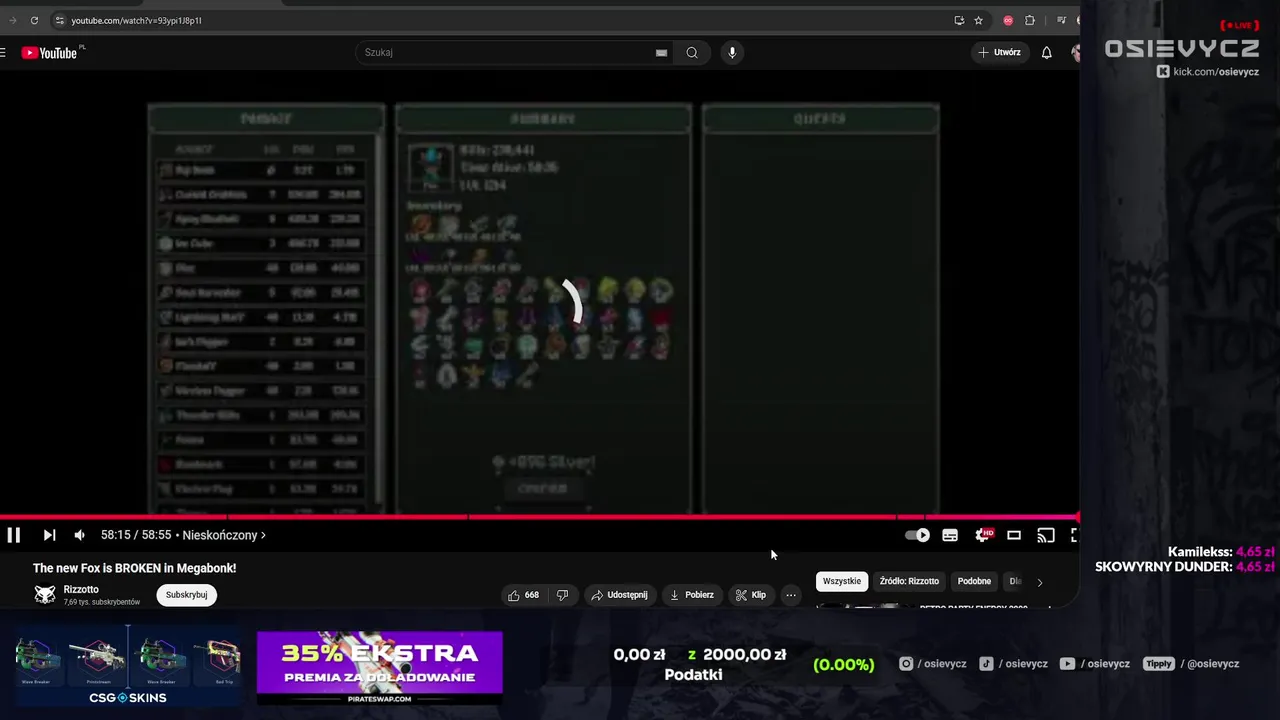Click the 58:15 / 58:55 time display
The image size is (1280, 720).
[136, 535]
